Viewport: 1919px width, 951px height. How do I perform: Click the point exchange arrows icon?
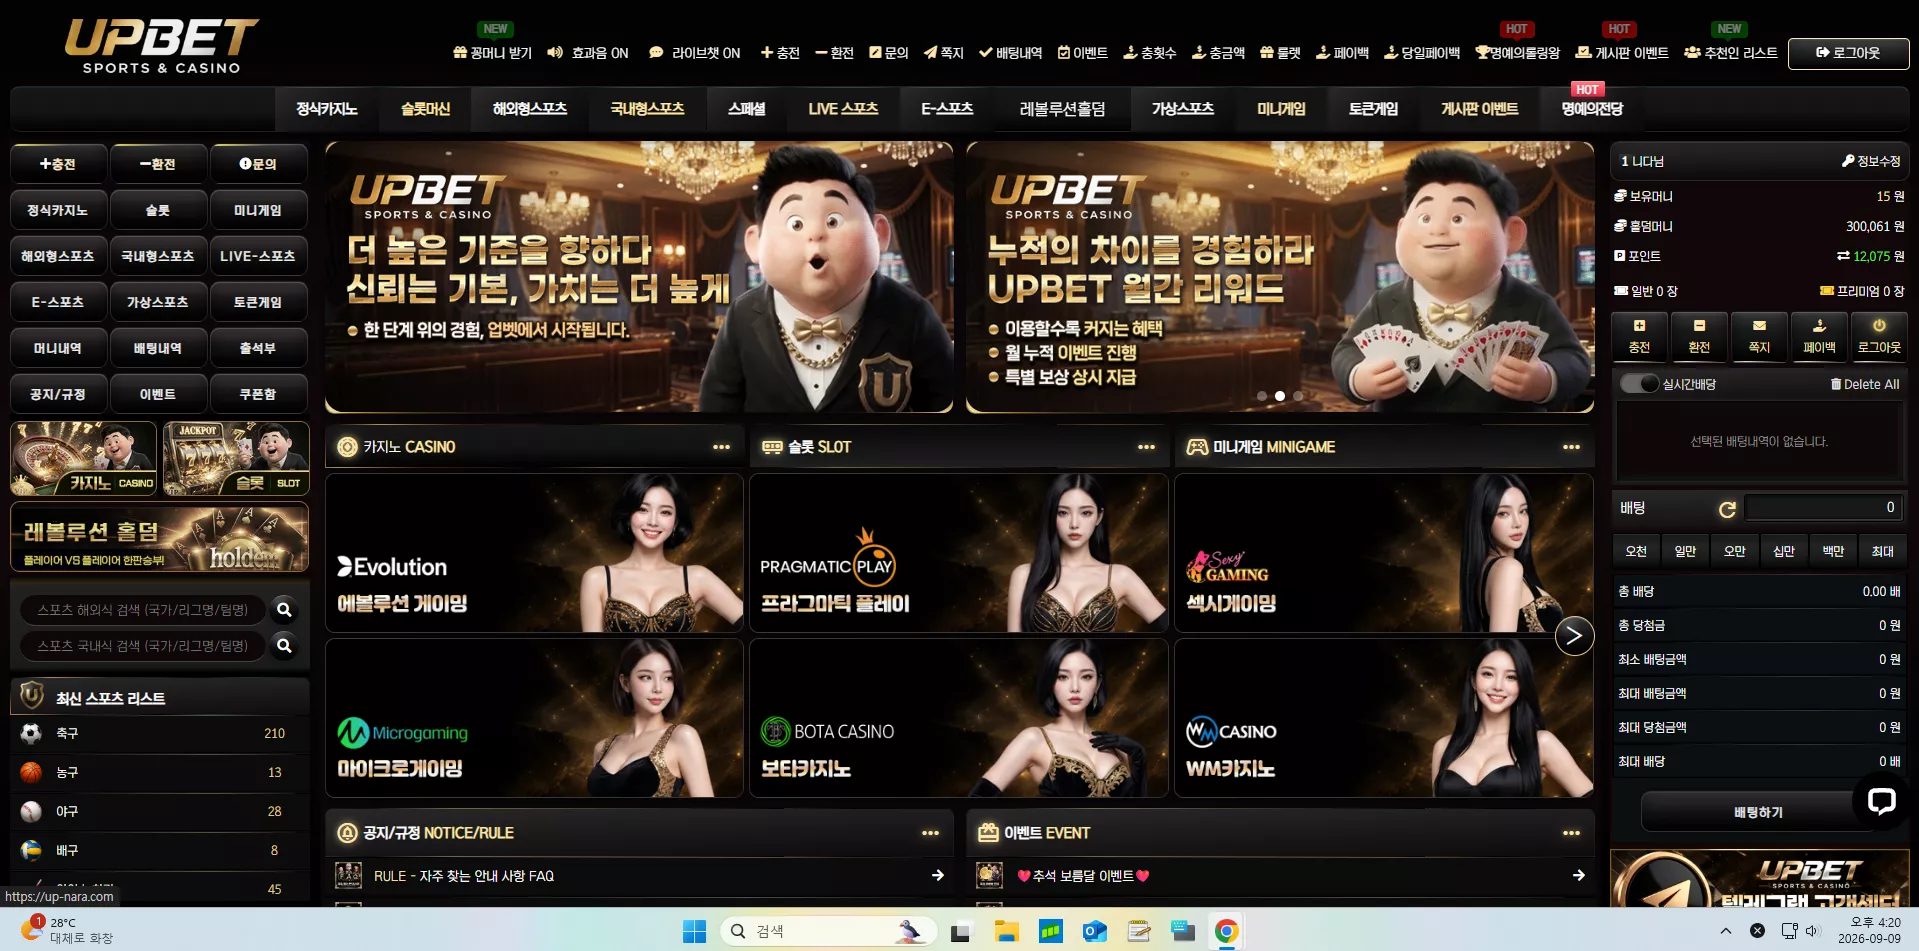pos(1843,256)
